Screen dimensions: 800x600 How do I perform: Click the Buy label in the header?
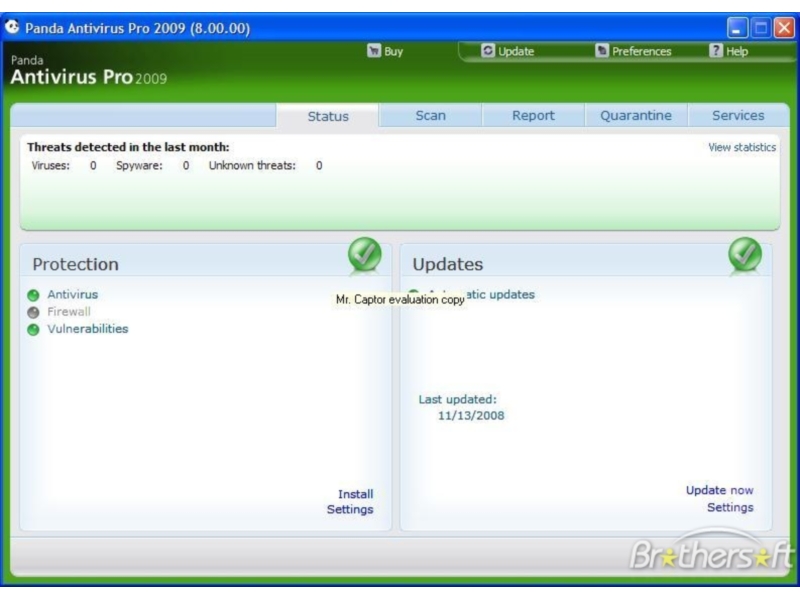coord(393,52)
